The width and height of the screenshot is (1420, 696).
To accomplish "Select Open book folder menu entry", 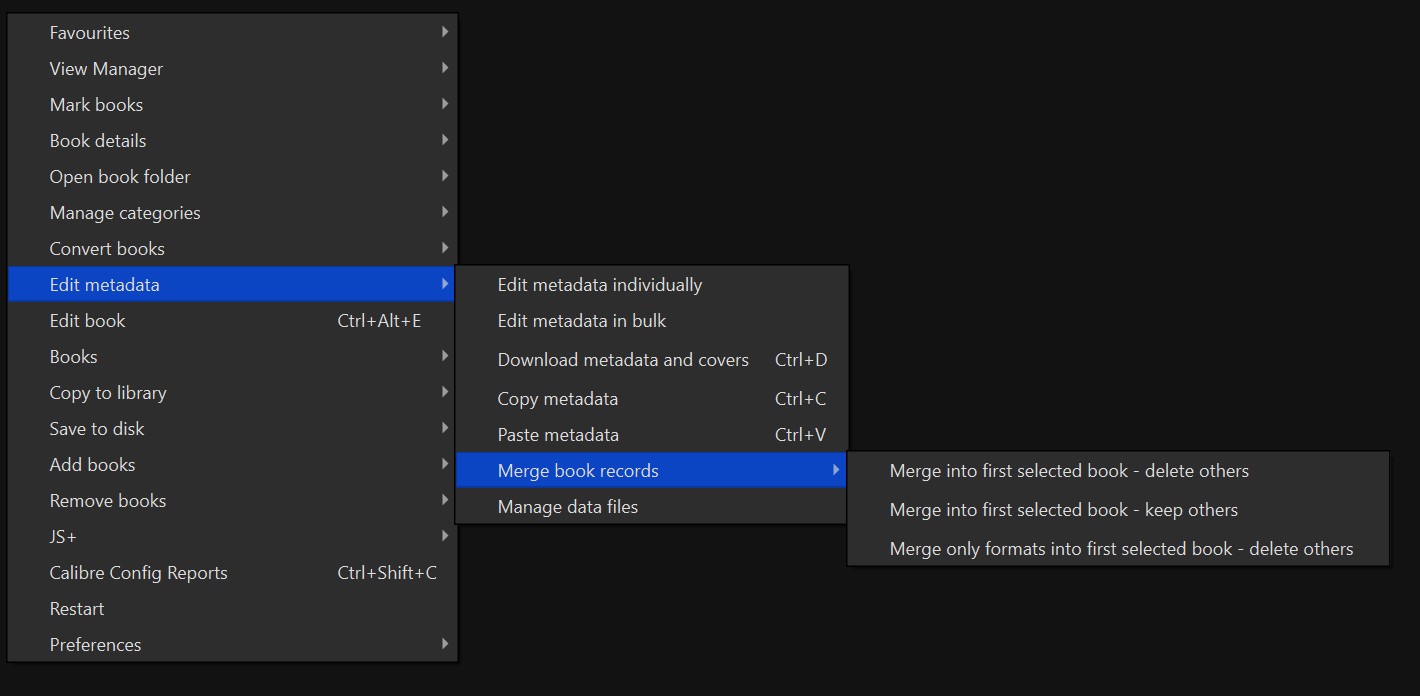I will tap(120, 177).
